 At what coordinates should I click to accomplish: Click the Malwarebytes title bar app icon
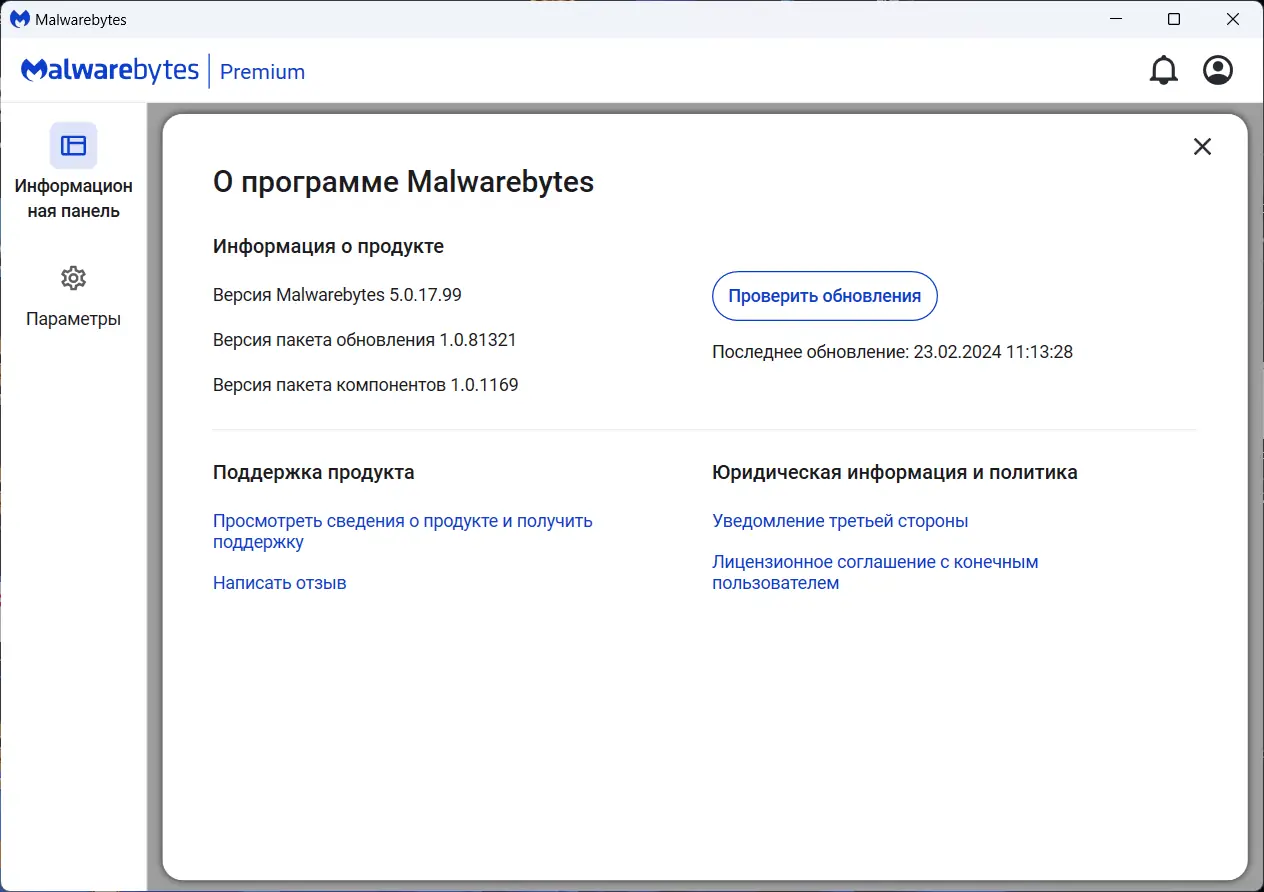tap(20, 19)
